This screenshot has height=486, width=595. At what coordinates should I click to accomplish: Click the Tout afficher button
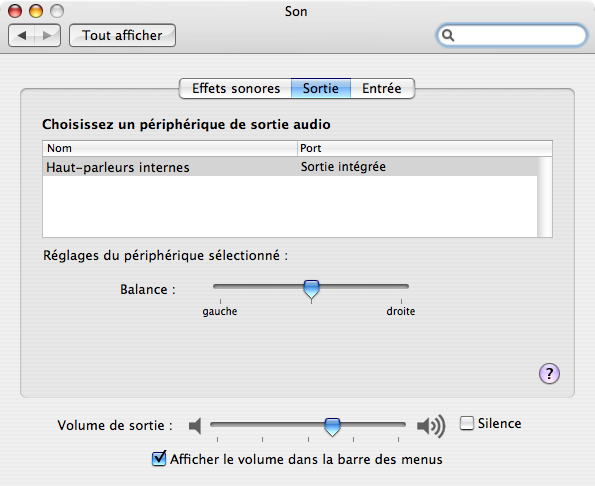122,35
